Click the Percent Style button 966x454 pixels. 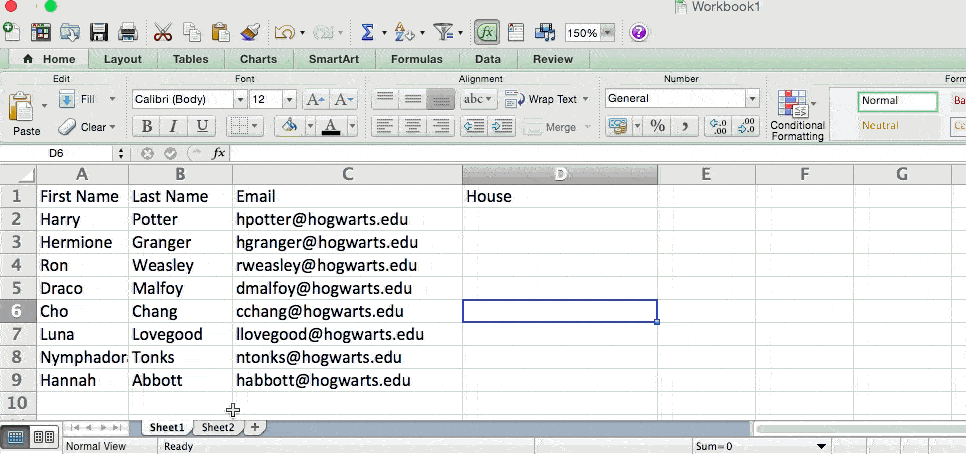(657, 126)
